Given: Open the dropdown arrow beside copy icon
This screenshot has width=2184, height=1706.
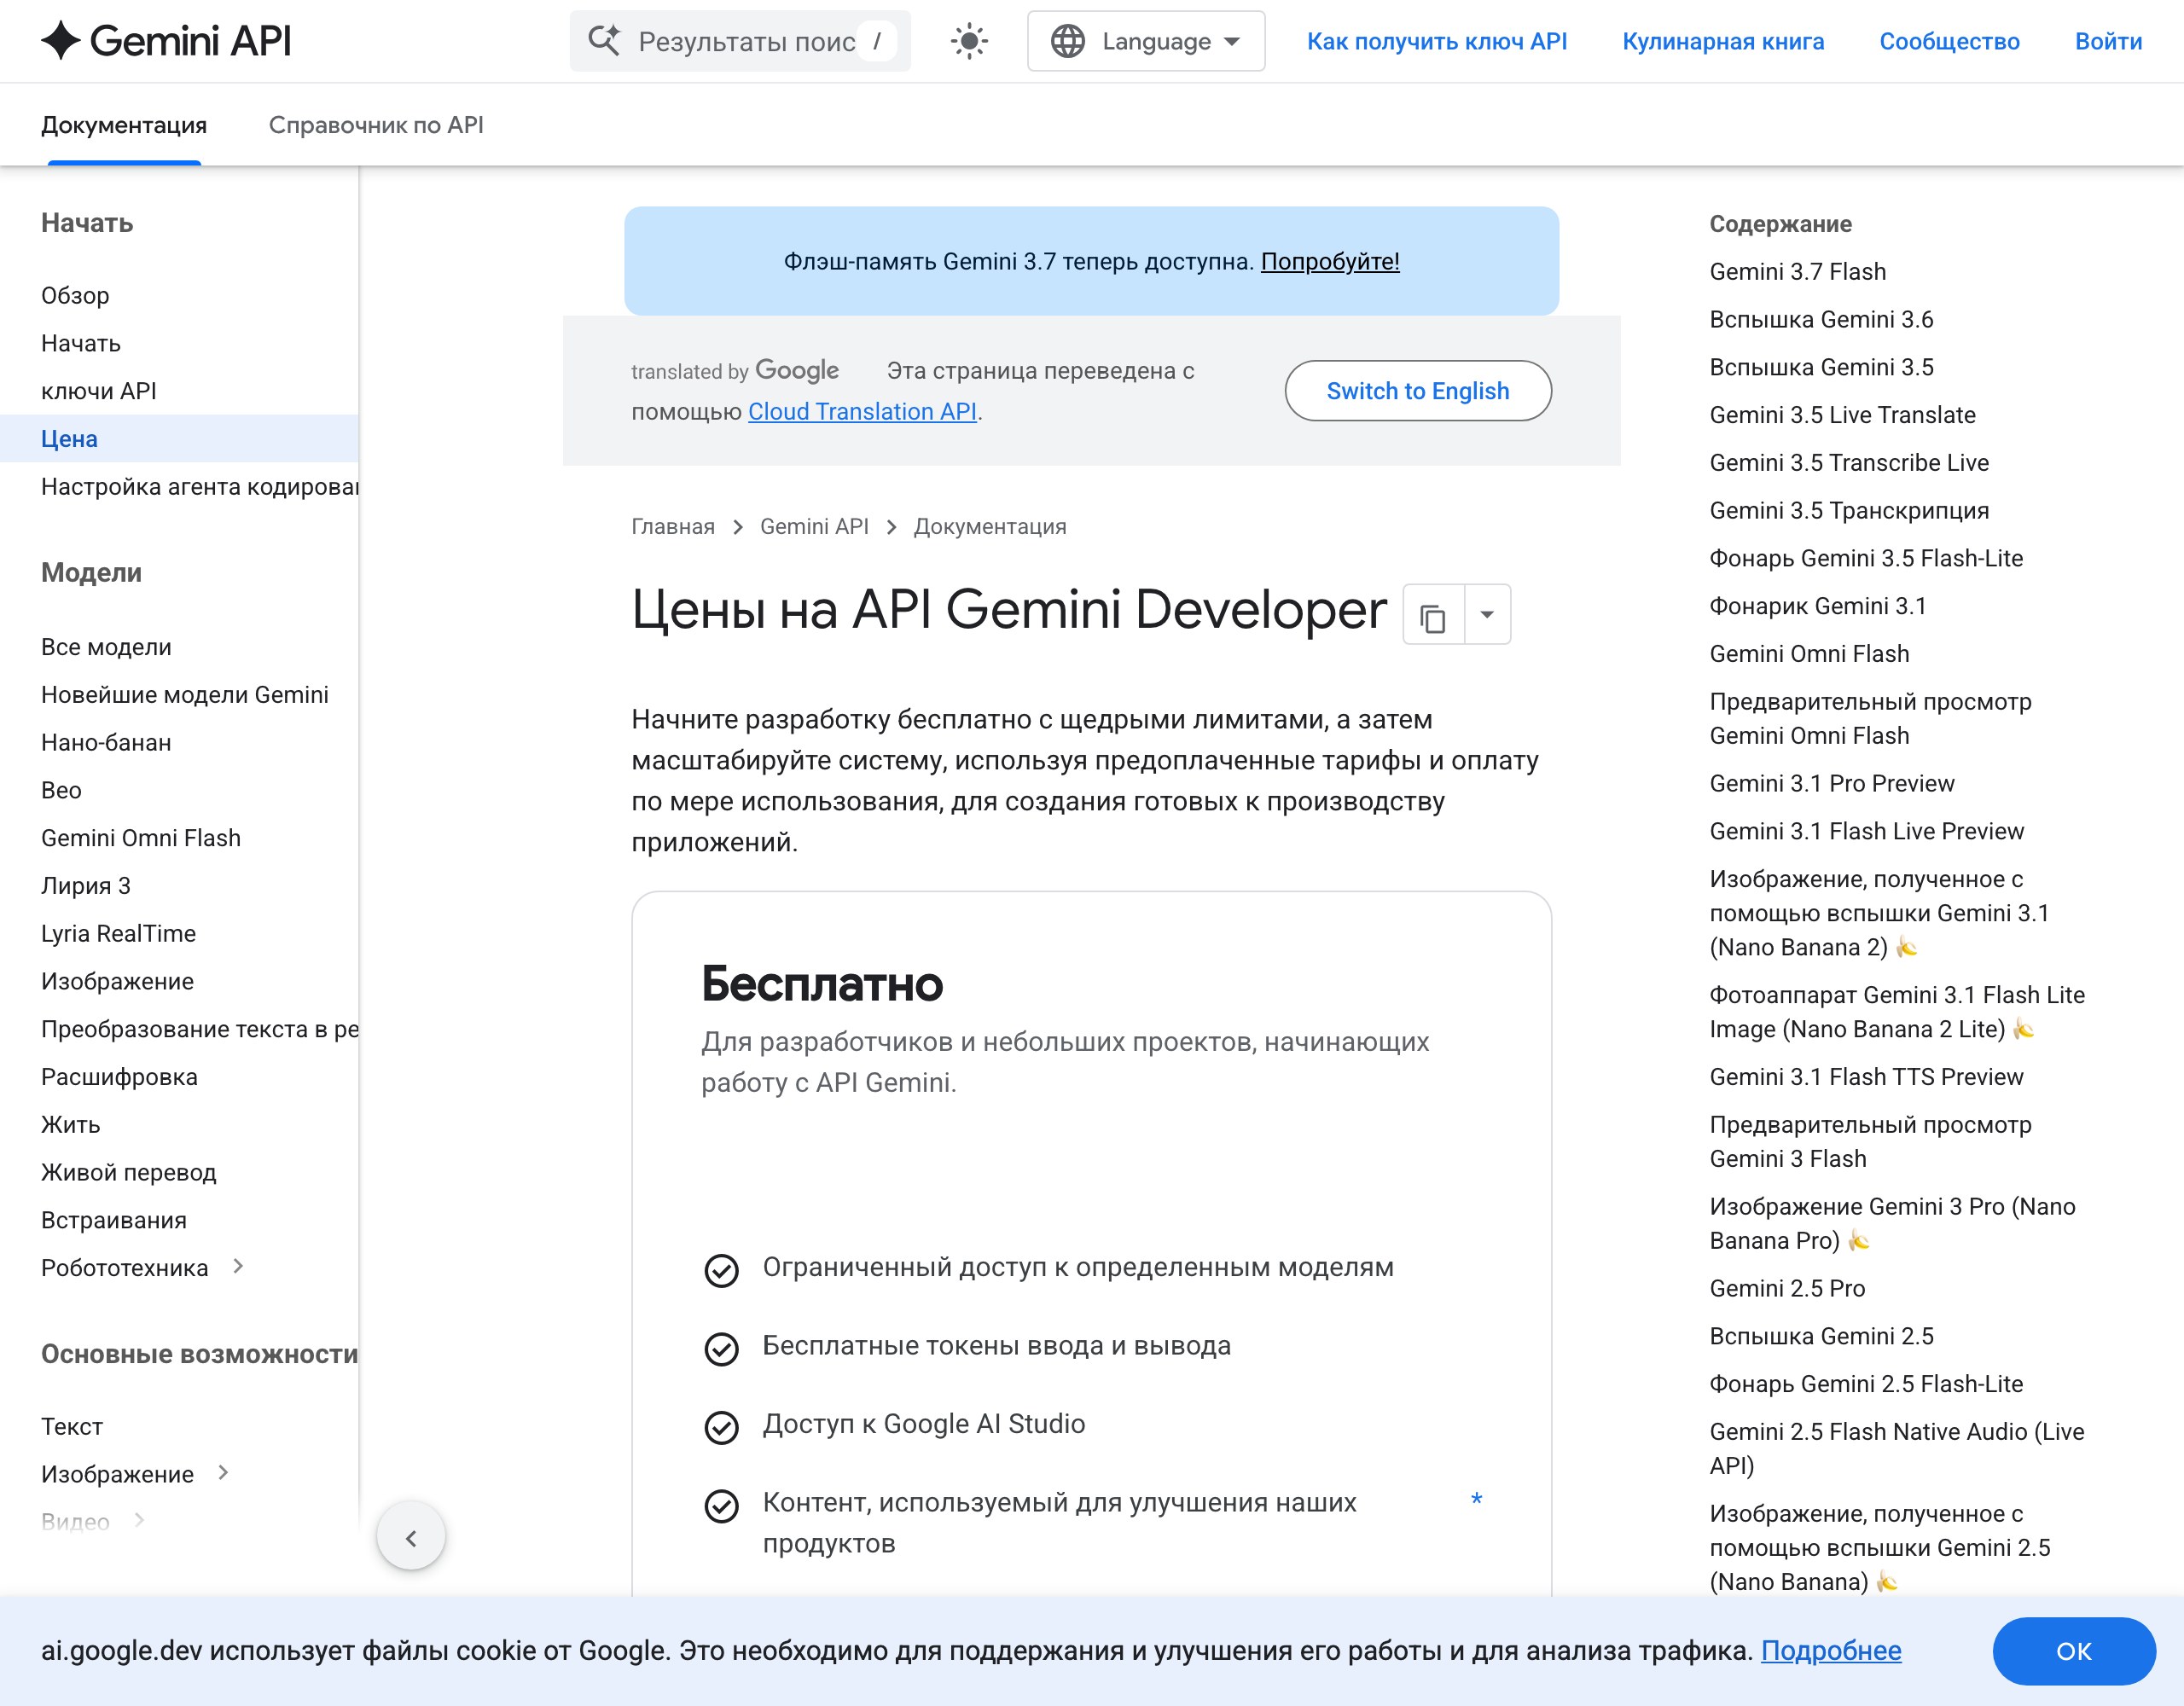Looking at the screenshot, I should (1488, 614).
